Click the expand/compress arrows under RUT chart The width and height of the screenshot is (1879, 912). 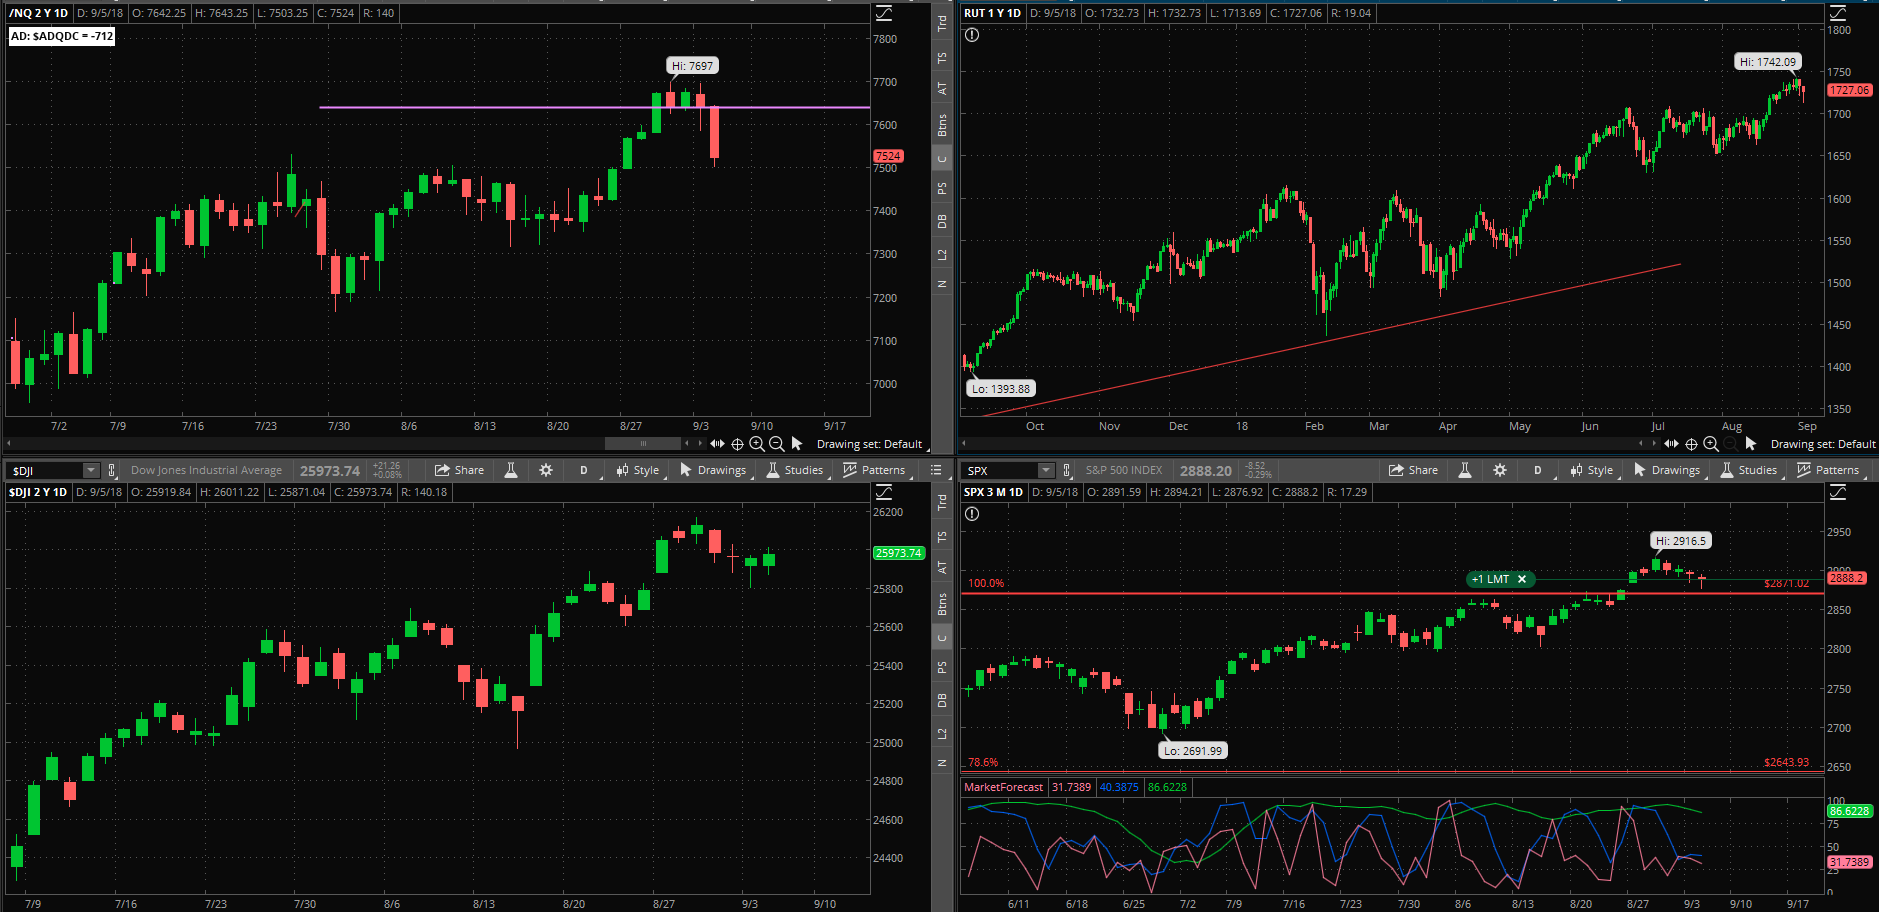[1671, 443]
